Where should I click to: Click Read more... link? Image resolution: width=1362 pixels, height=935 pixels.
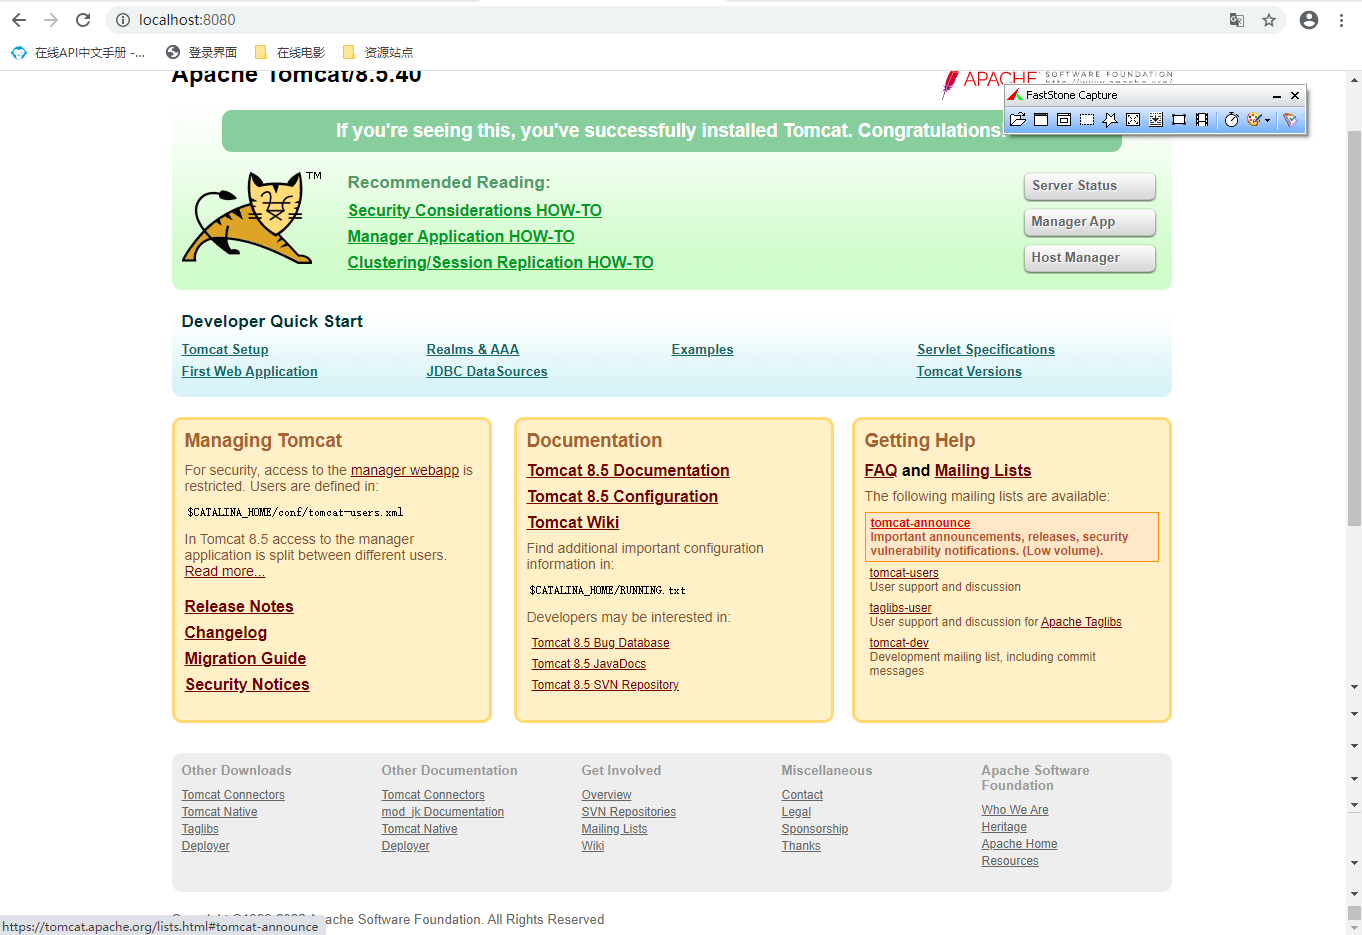click(224, 571)
